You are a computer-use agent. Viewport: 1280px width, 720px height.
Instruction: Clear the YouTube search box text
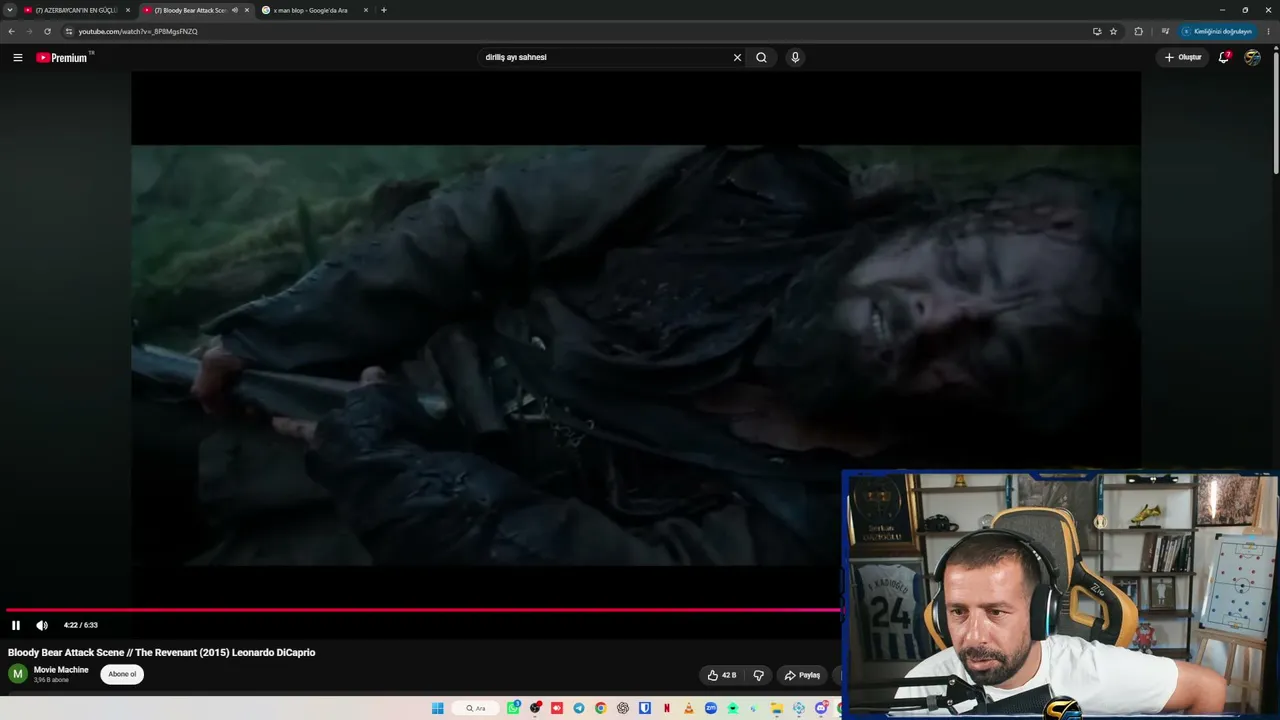point(737,57)
